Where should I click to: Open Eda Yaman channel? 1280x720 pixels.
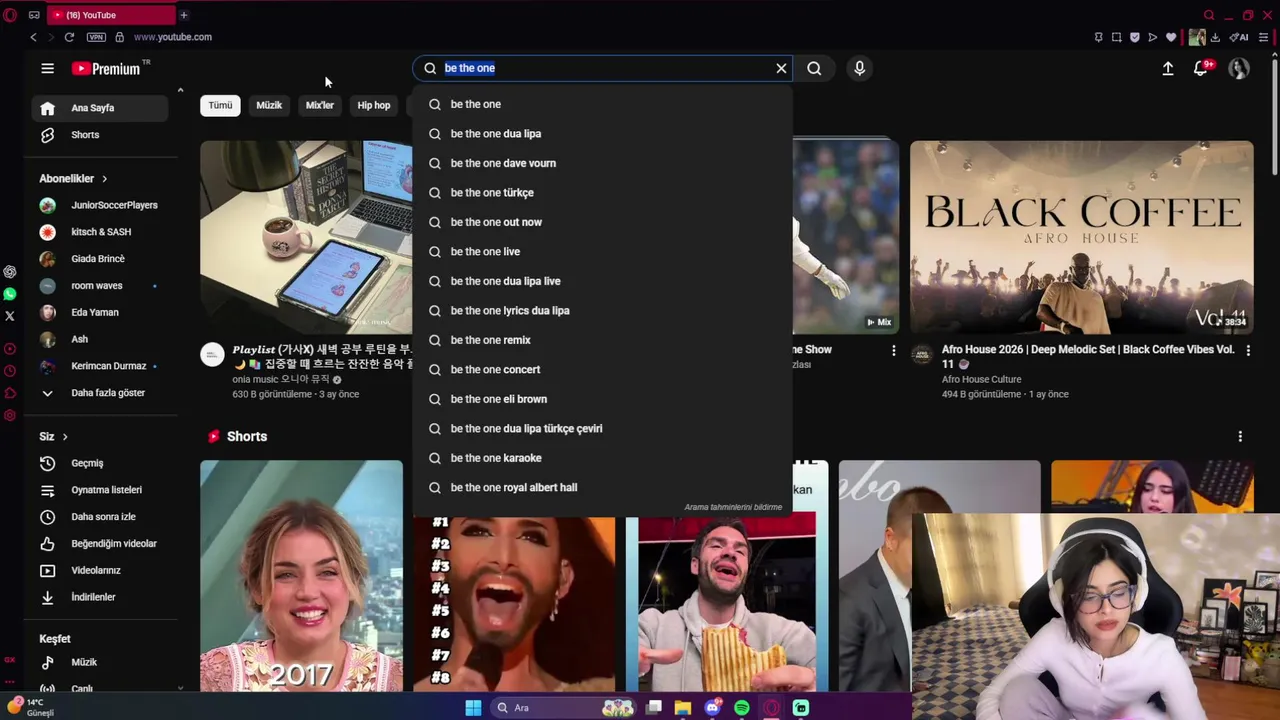[x=99, y=313]
